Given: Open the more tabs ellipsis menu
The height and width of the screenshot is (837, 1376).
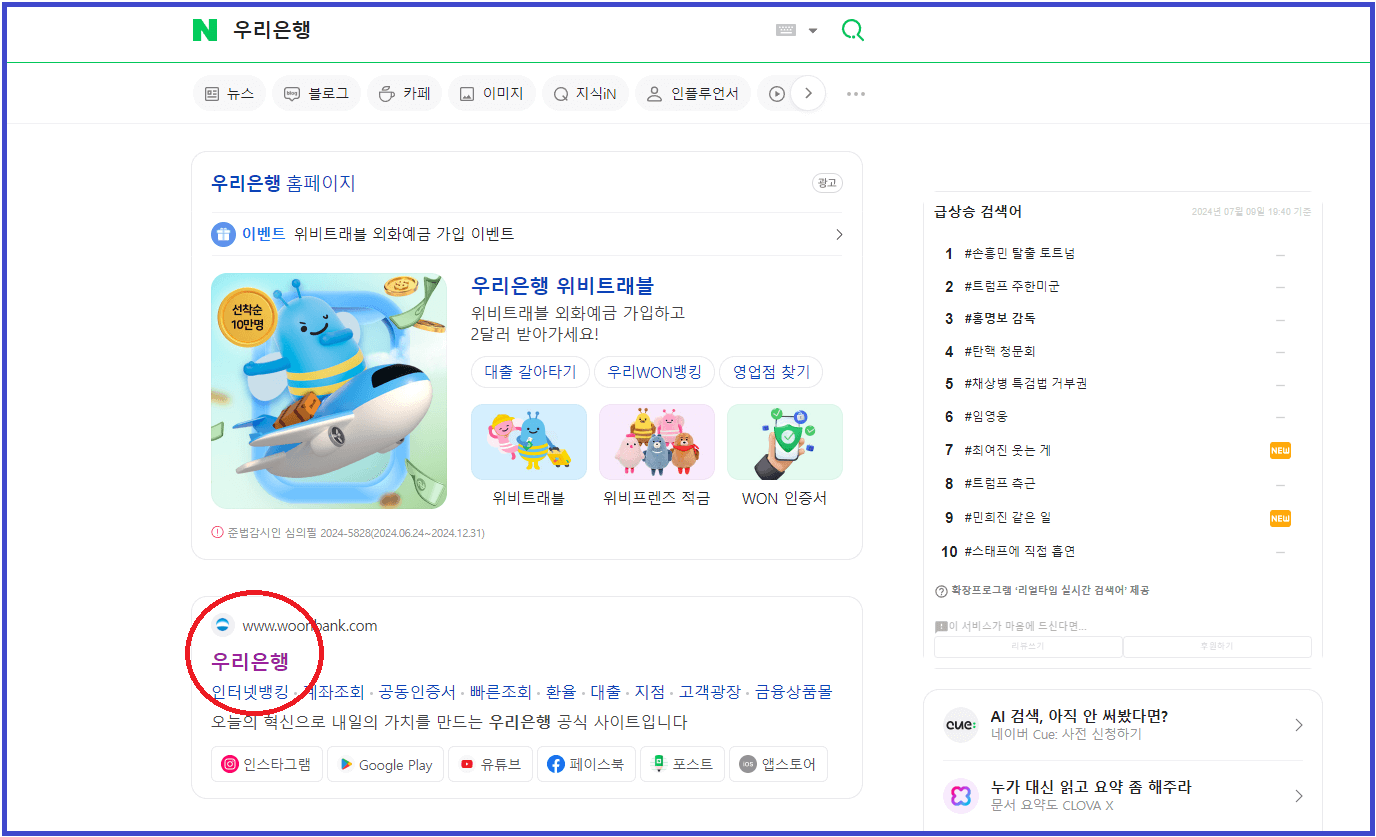Looking at the screenshot, I should point(855,93).
